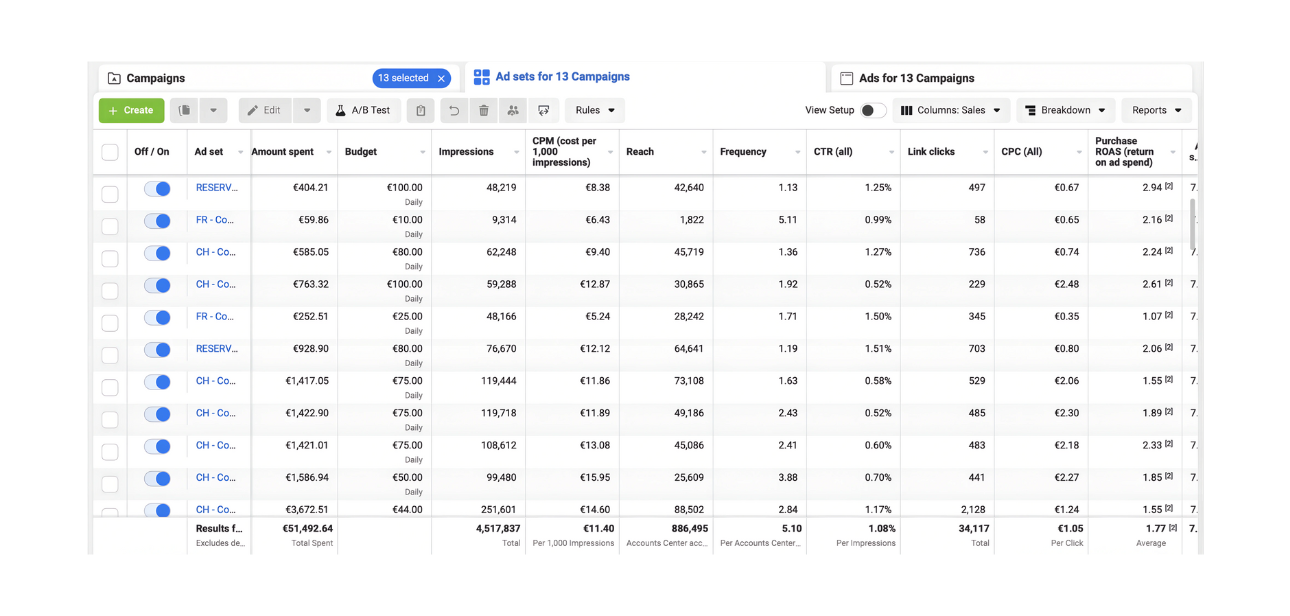Click the Edit pencil button
This screenshot has width=1290, height=616.
265,110
